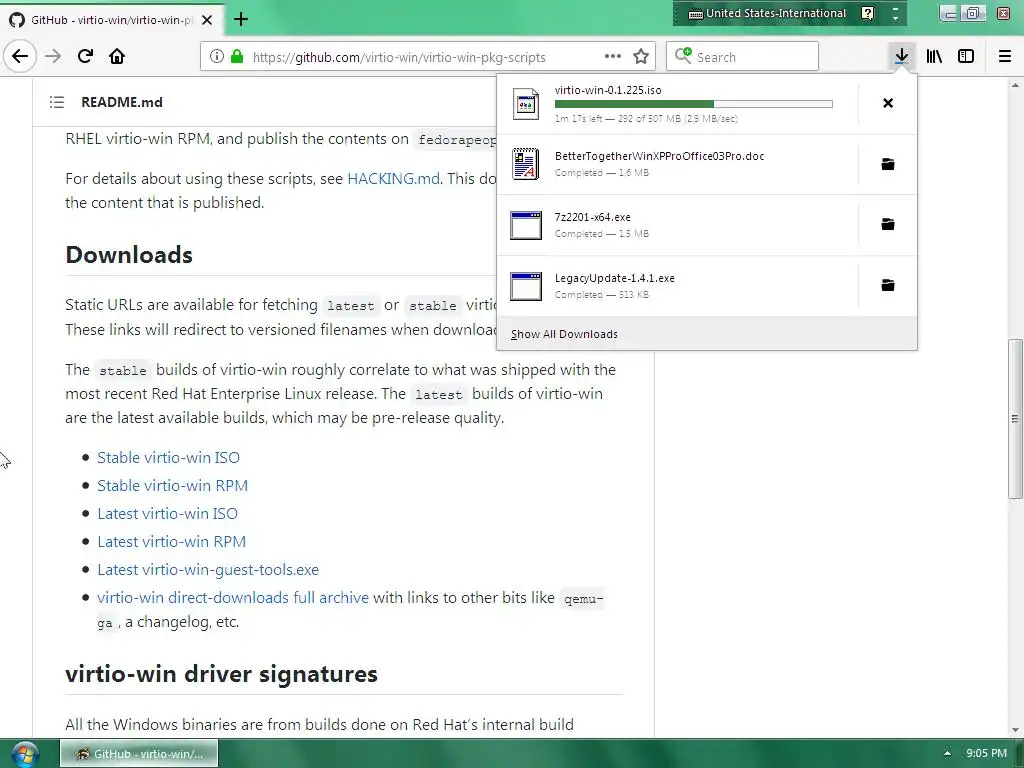Click the green padlock security icon

pyautogui.click(x=238, y=57)
